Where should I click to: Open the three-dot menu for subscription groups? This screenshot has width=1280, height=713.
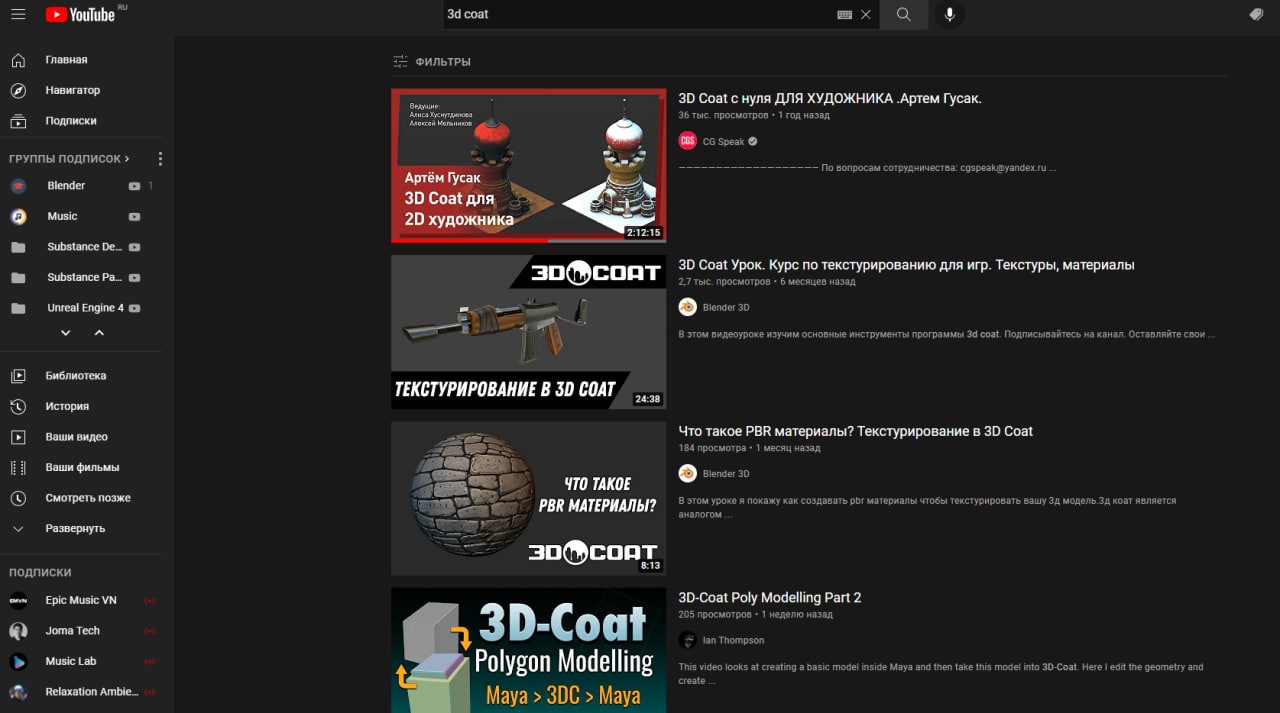[x=160, y=159]
